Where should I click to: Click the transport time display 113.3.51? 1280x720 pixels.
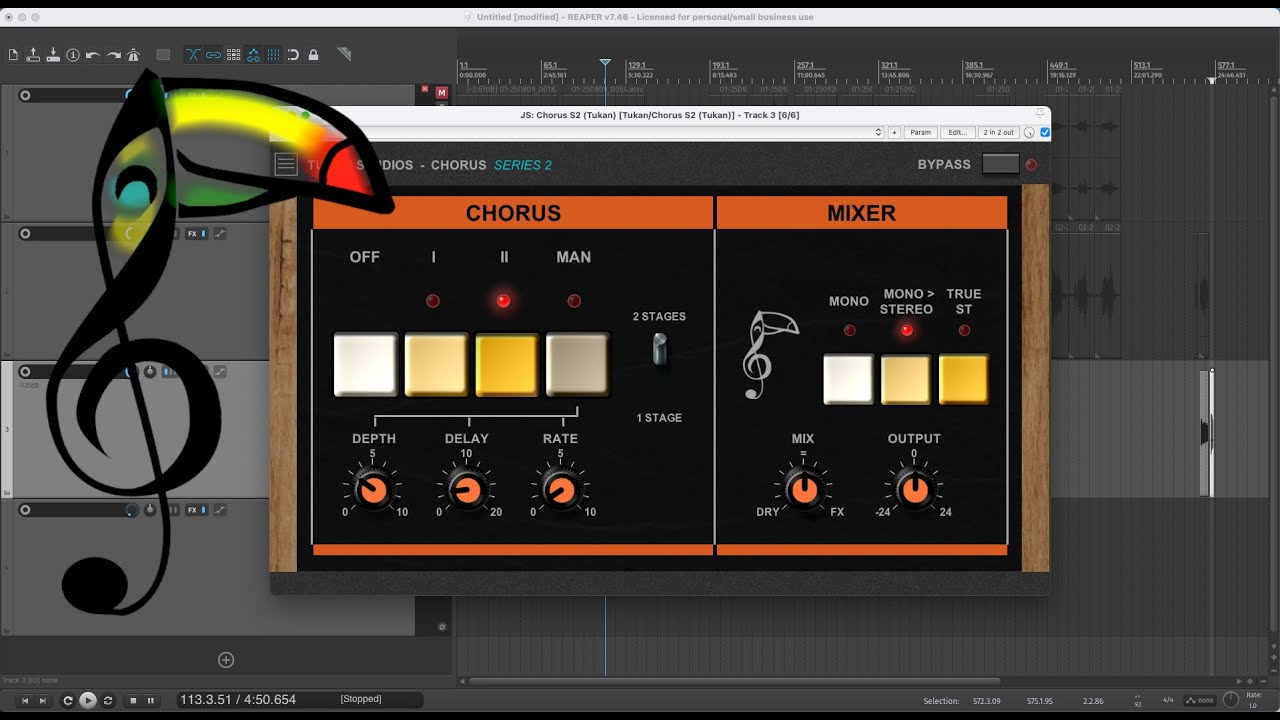[238, 700]
